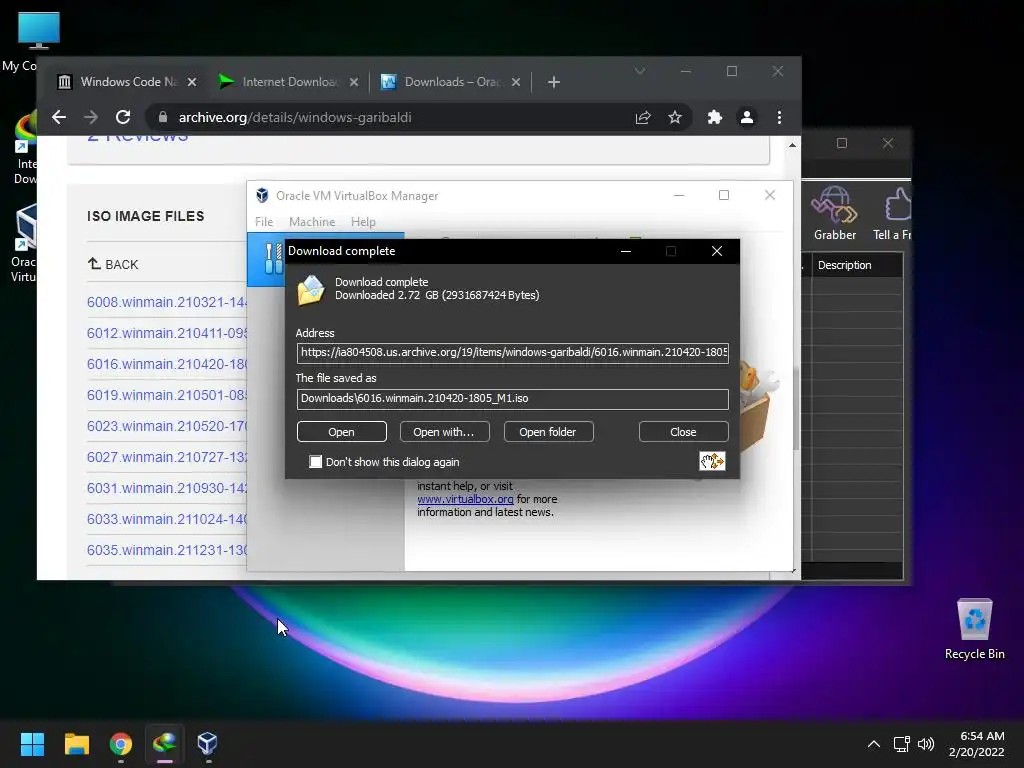Click the network tray icon
The image size is (1024, 768).
(x=902, y=744)
